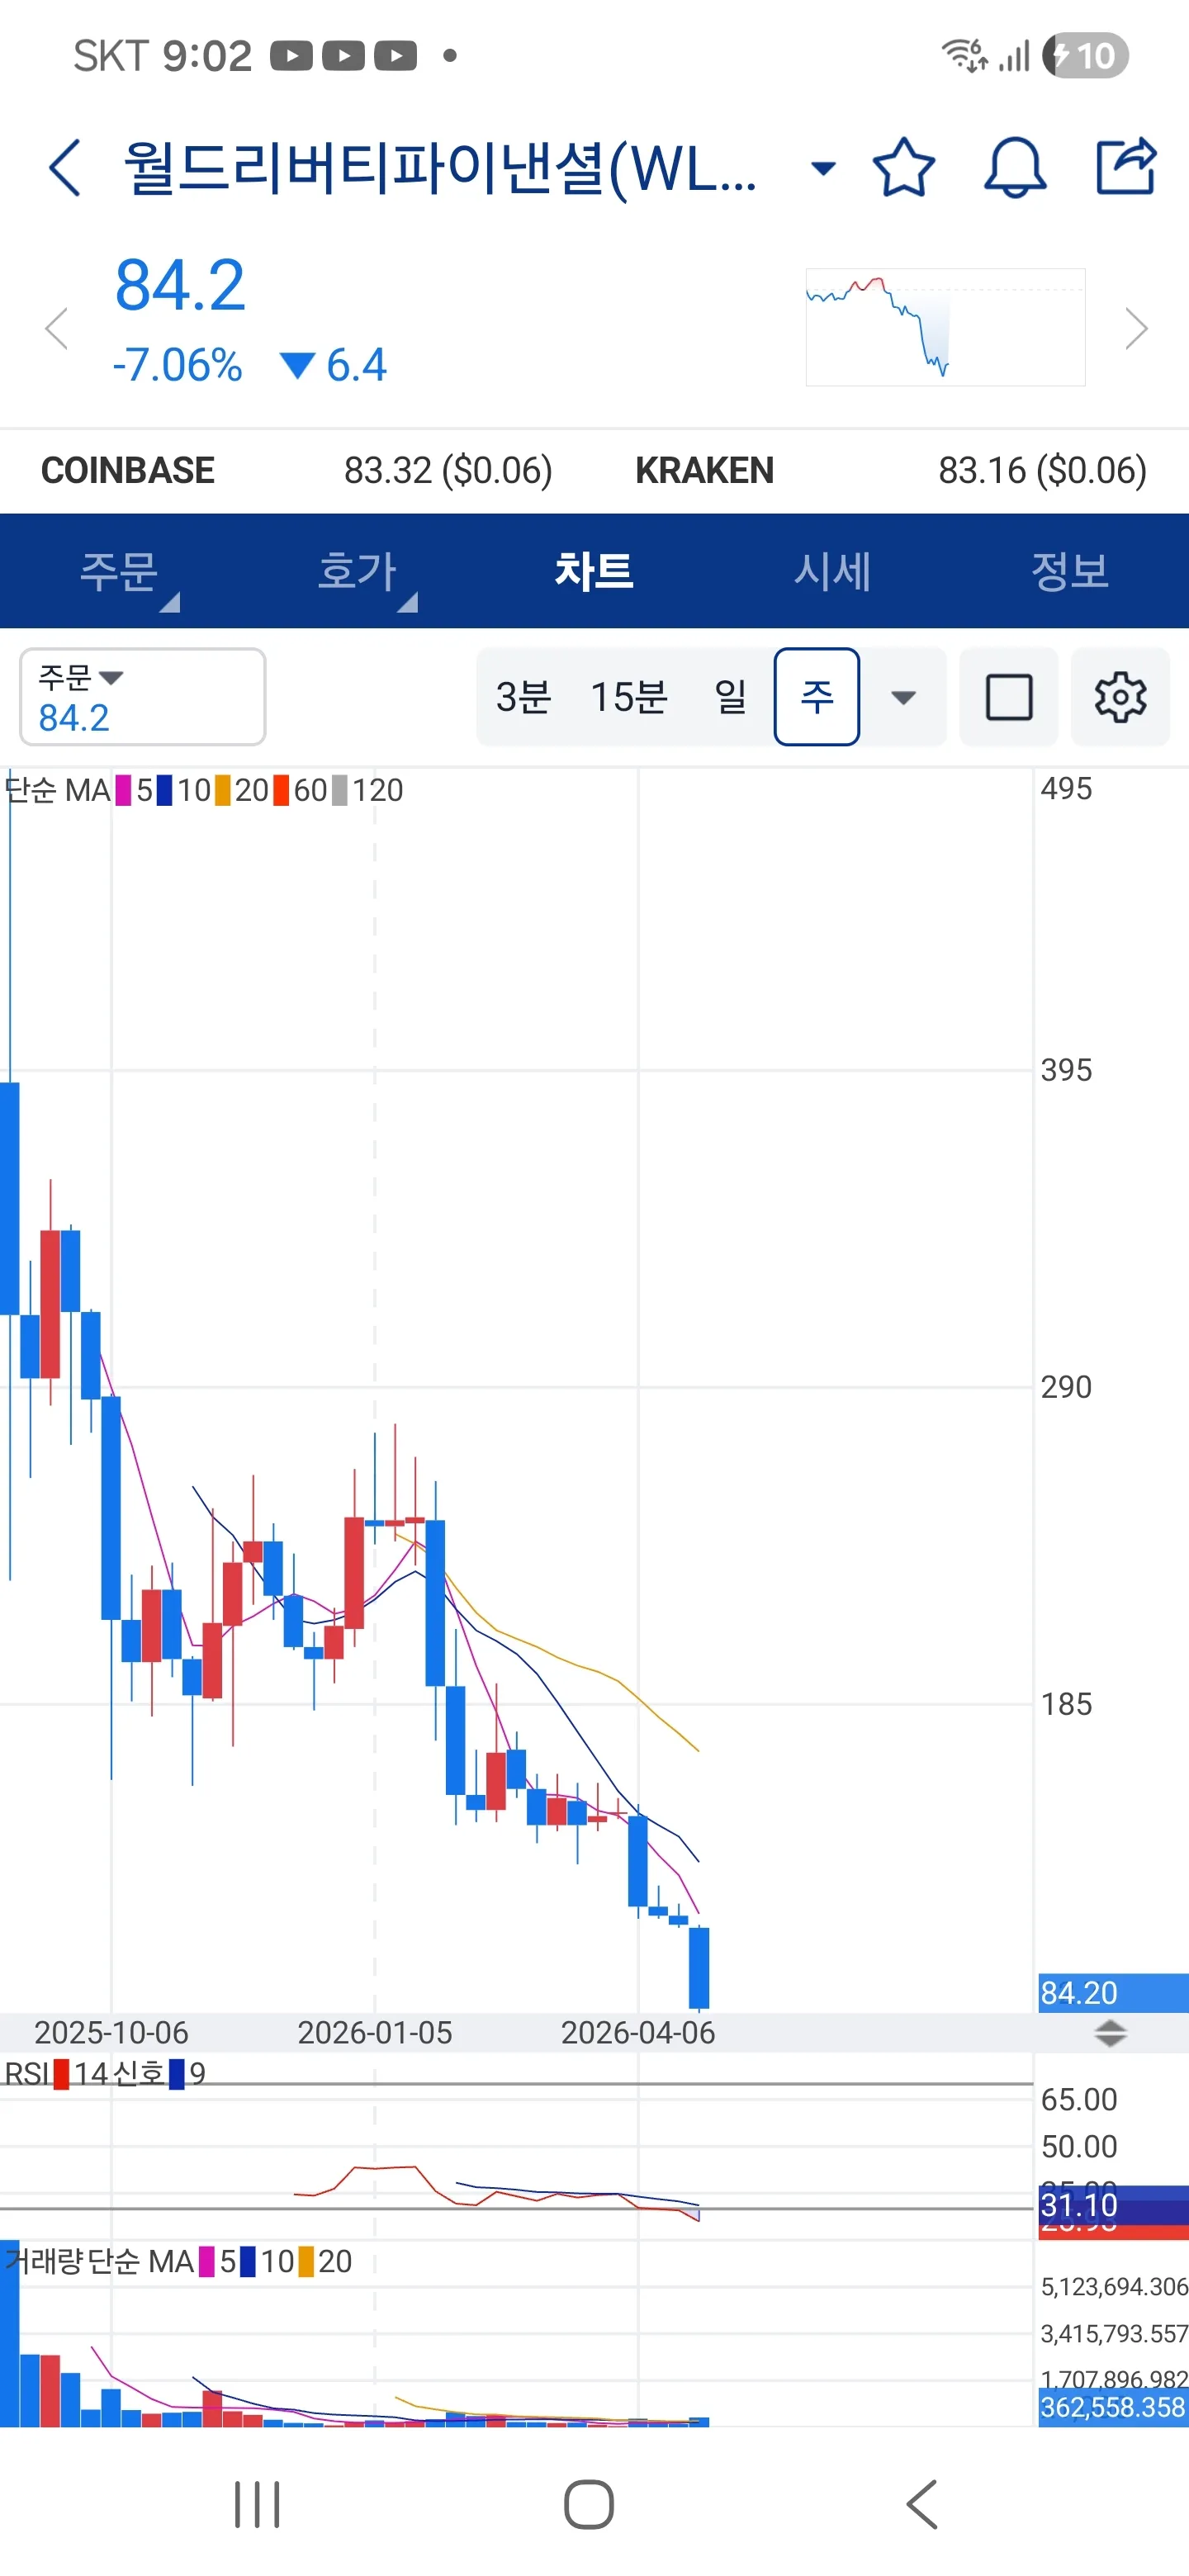Switch to the 호가 tab
Image resolution: width=1189 pixels, height=2576 pixels.
pos(357,571)
